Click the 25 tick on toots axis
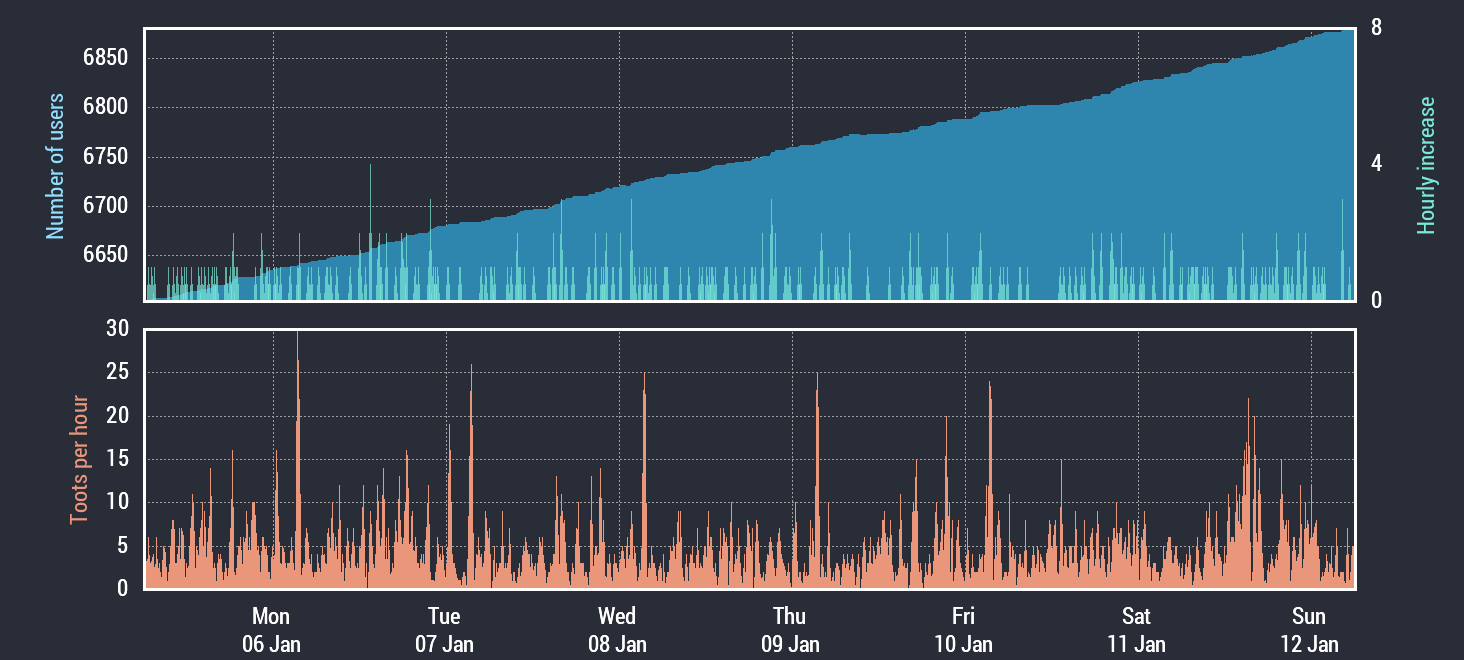Viewport: 1464px width, 660px height. coord(117,373)
